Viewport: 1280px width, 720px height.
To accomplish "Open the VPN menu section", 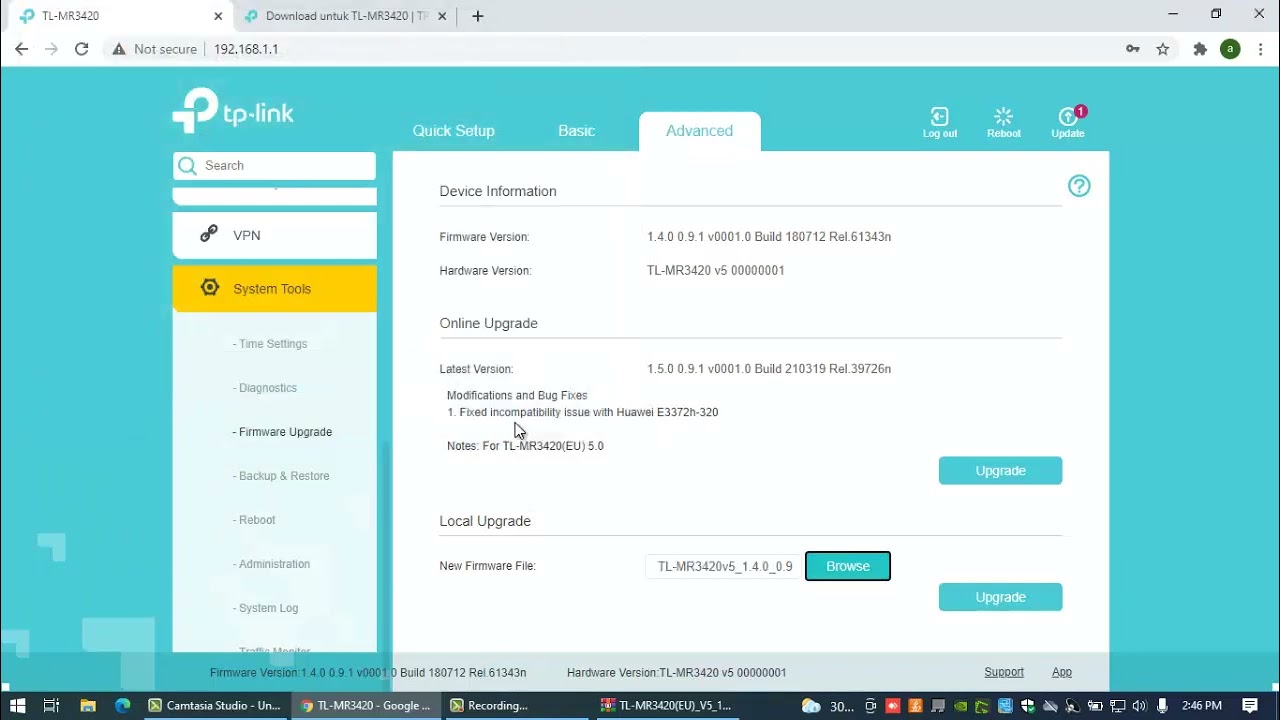I will tap(274, 235).
